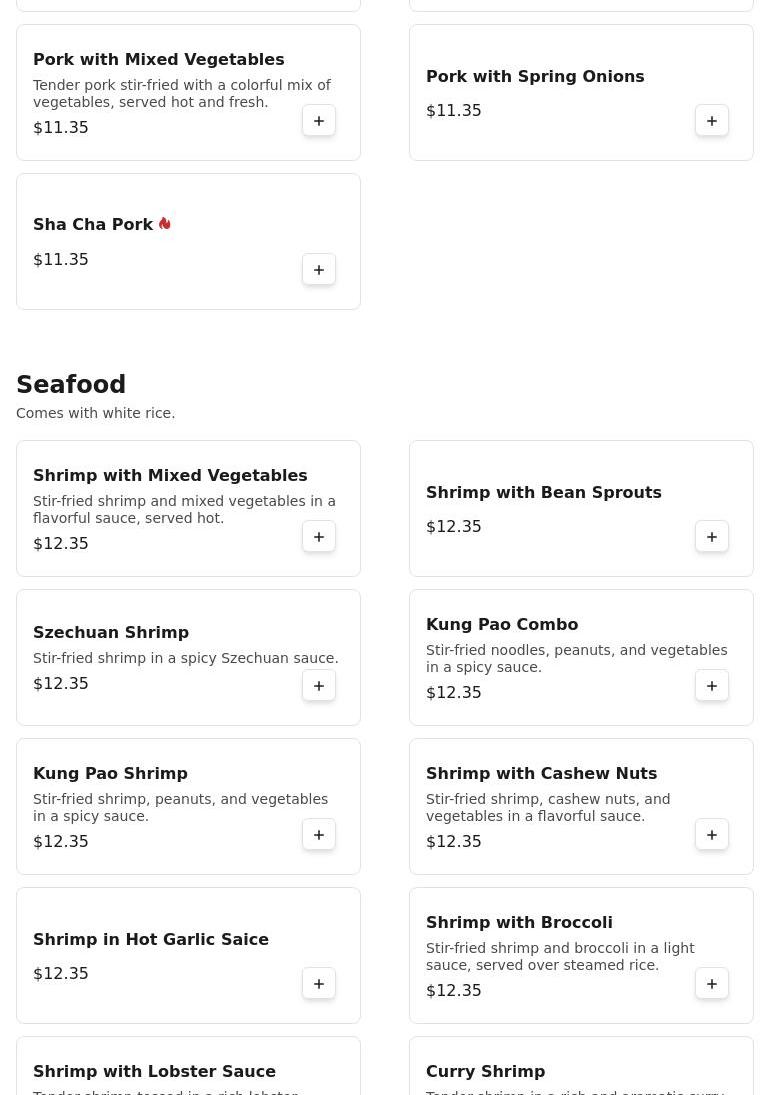Select Shrimp with Bean Sprouts price
The width and height of the screenshot is (770, 1095).
point(454,527)
